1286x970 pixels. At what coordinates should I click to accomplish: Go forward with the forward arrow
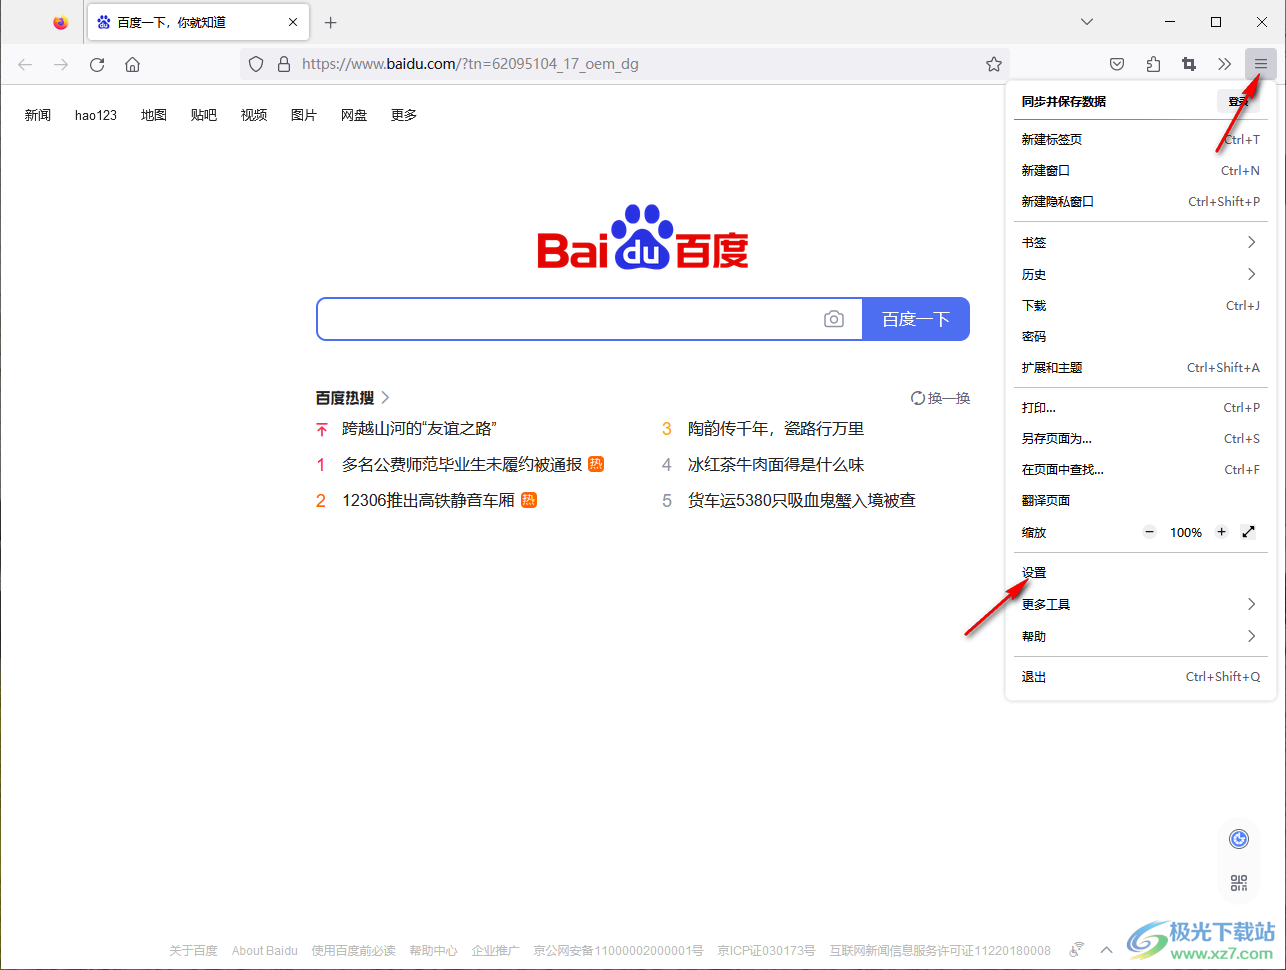click(x=61, y=64)
